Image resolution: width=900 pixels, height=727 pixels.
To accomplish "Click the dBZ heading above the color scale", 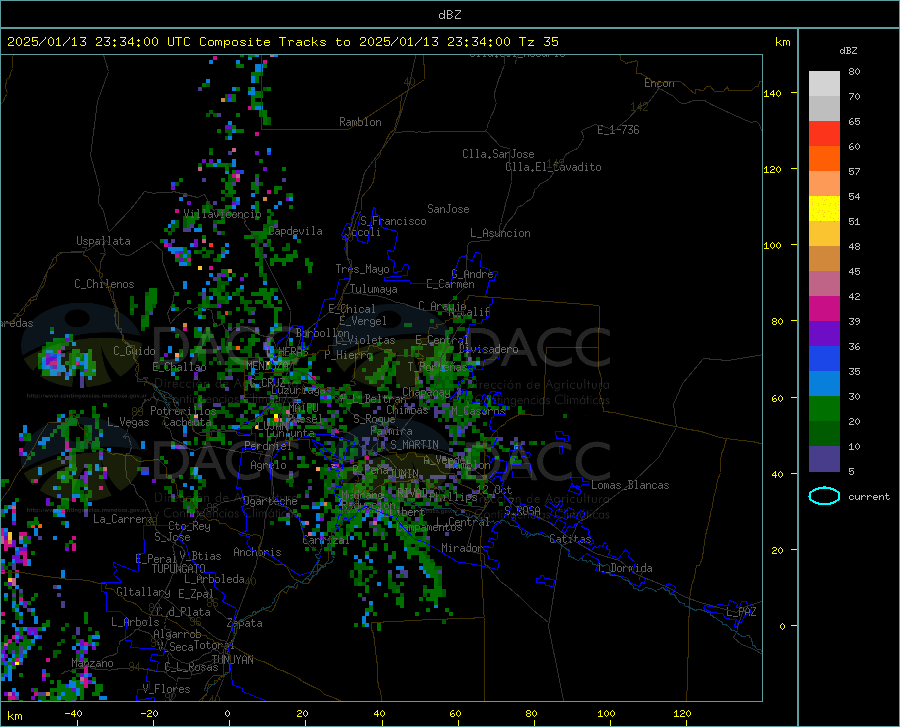I will (x=848, y=50).
